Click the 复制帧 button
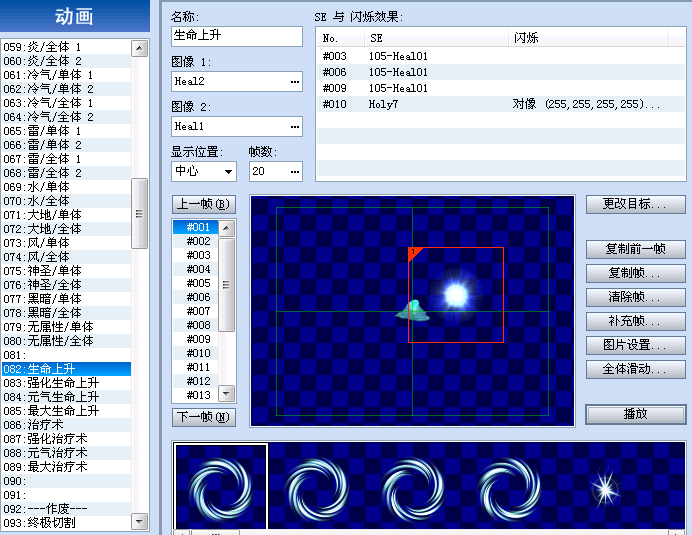 tap(636, 273)
